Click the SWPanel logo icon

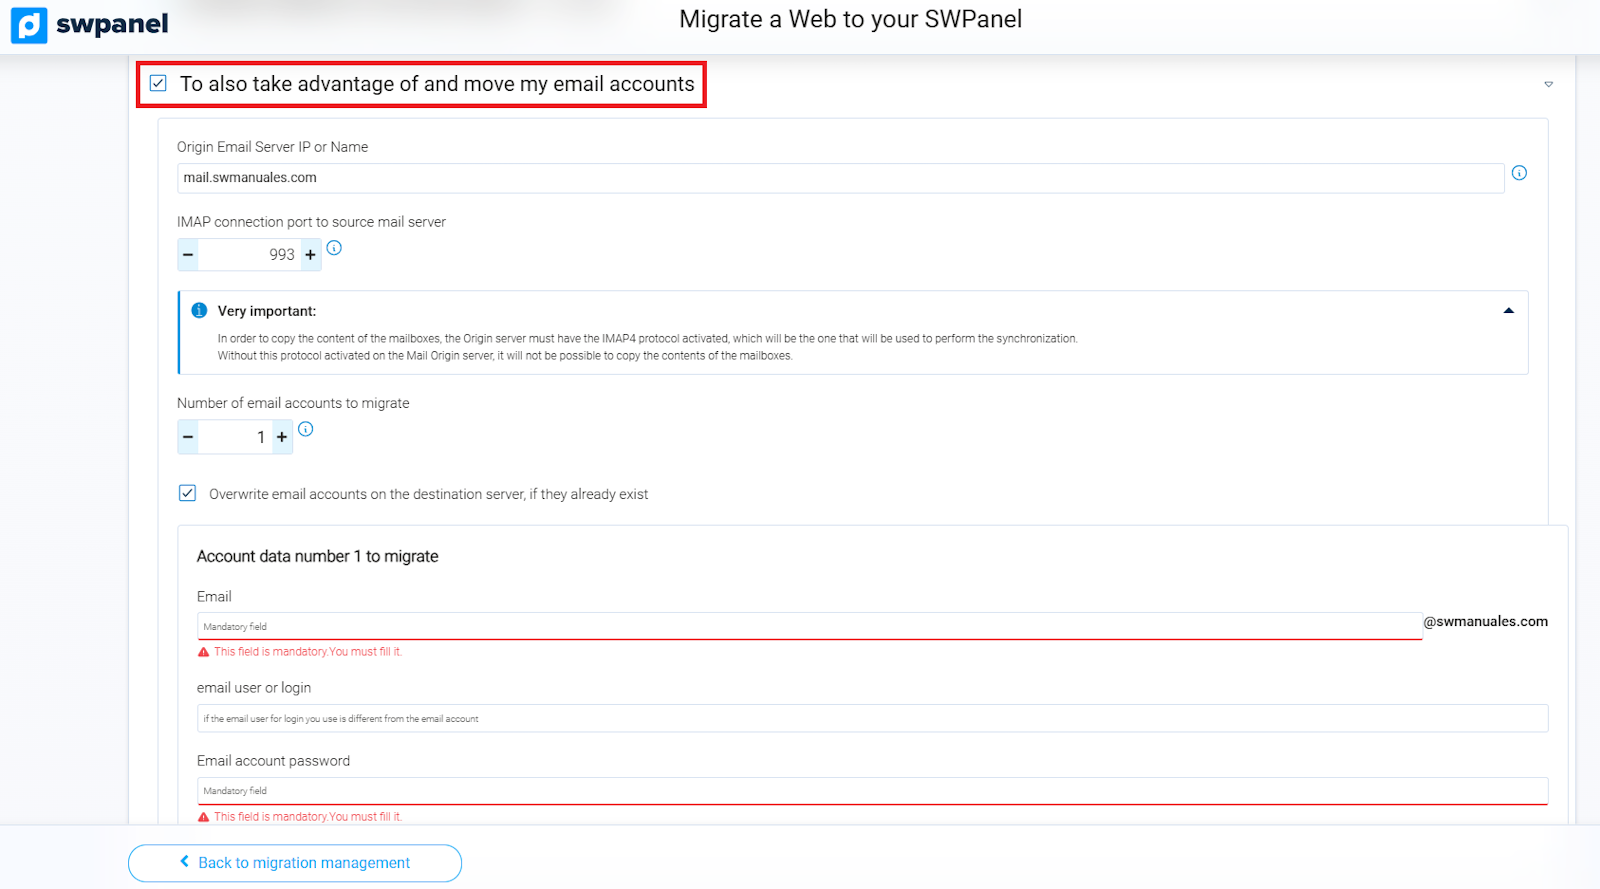[x=29, y=25]
